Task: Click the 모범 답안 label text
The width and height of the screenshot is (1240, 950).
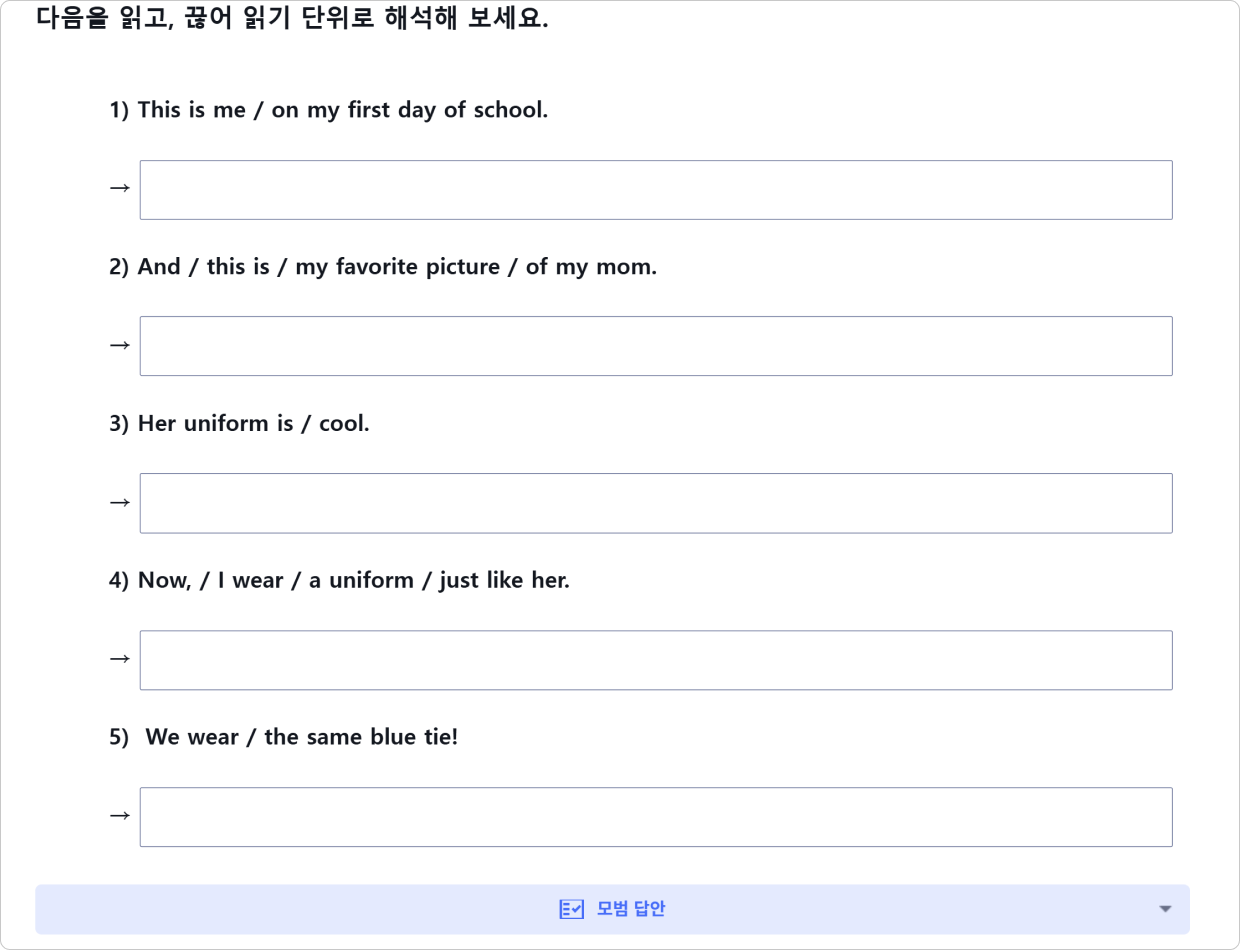Action: (631, 909)
